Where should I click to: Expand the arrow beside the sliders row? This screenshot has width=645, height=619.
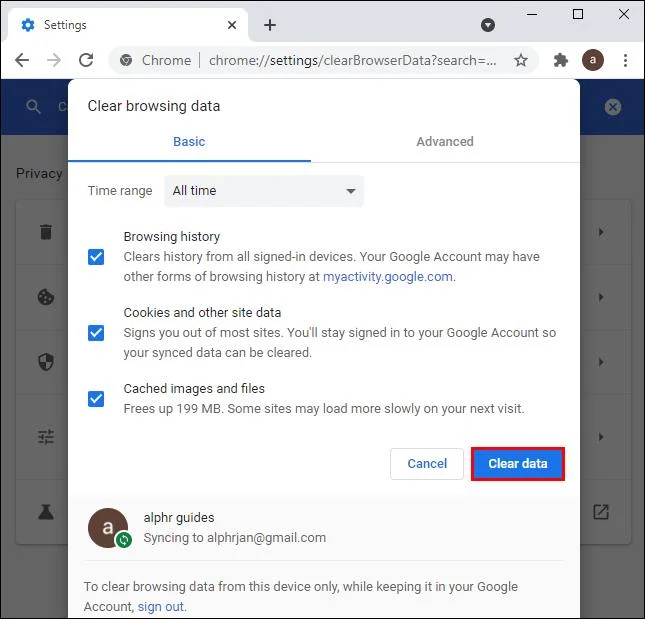coord(601,436)
